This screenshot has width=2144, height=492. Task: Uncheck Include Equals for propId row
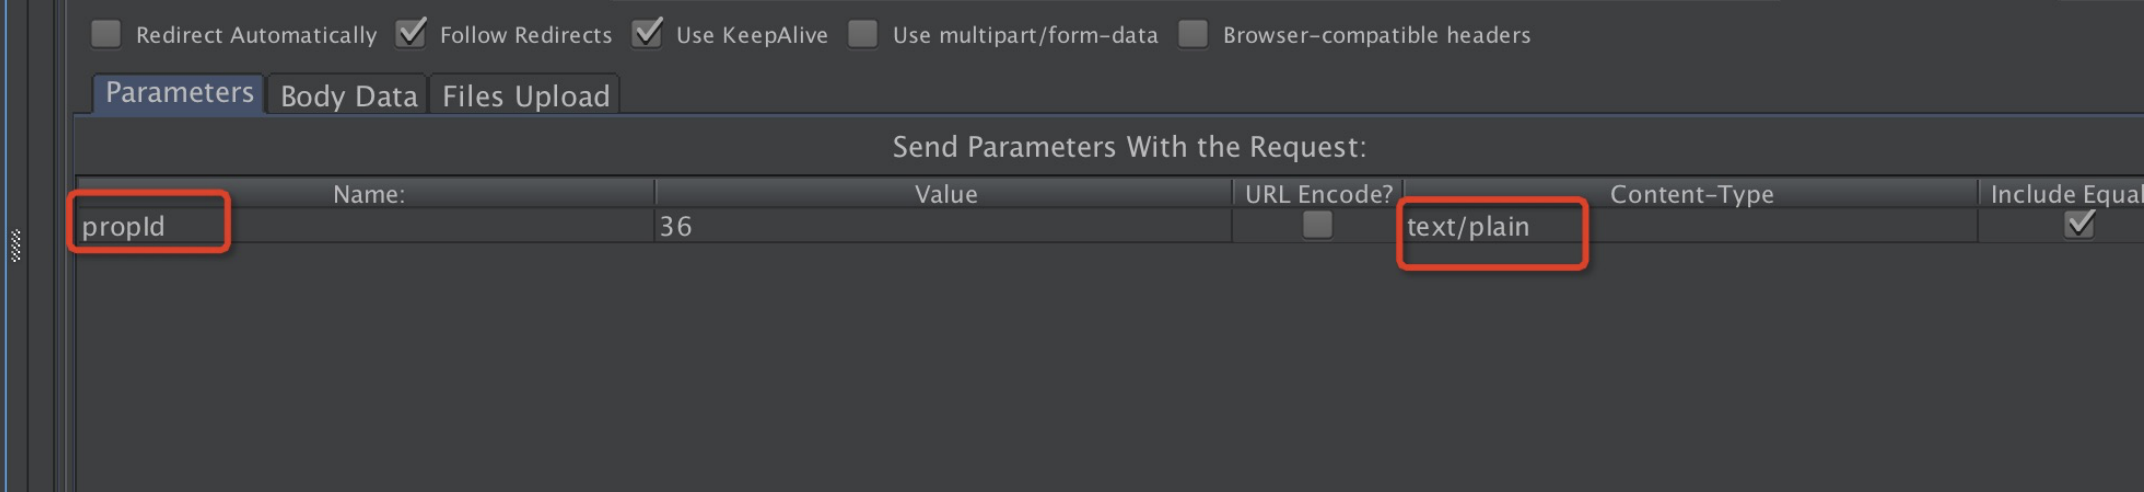click(2079, 226)
